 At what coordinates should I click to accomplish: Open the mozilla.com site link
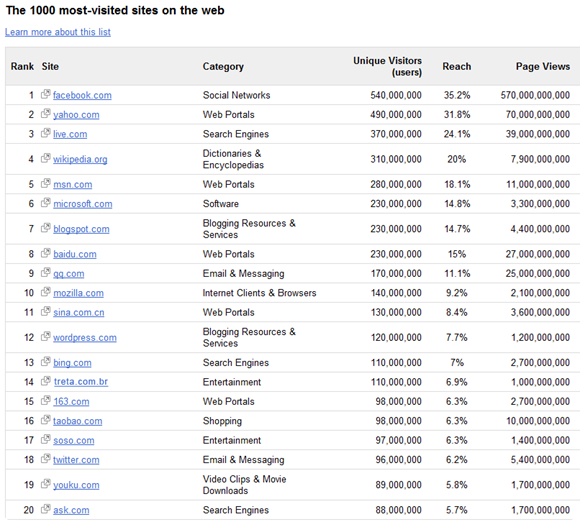click(x=78, y=293)
